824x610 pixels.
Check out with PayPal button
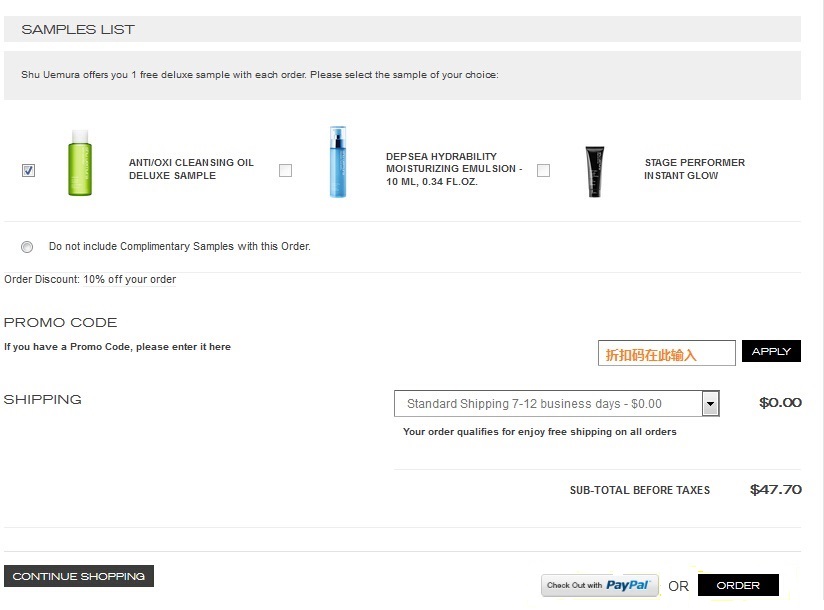600,585
